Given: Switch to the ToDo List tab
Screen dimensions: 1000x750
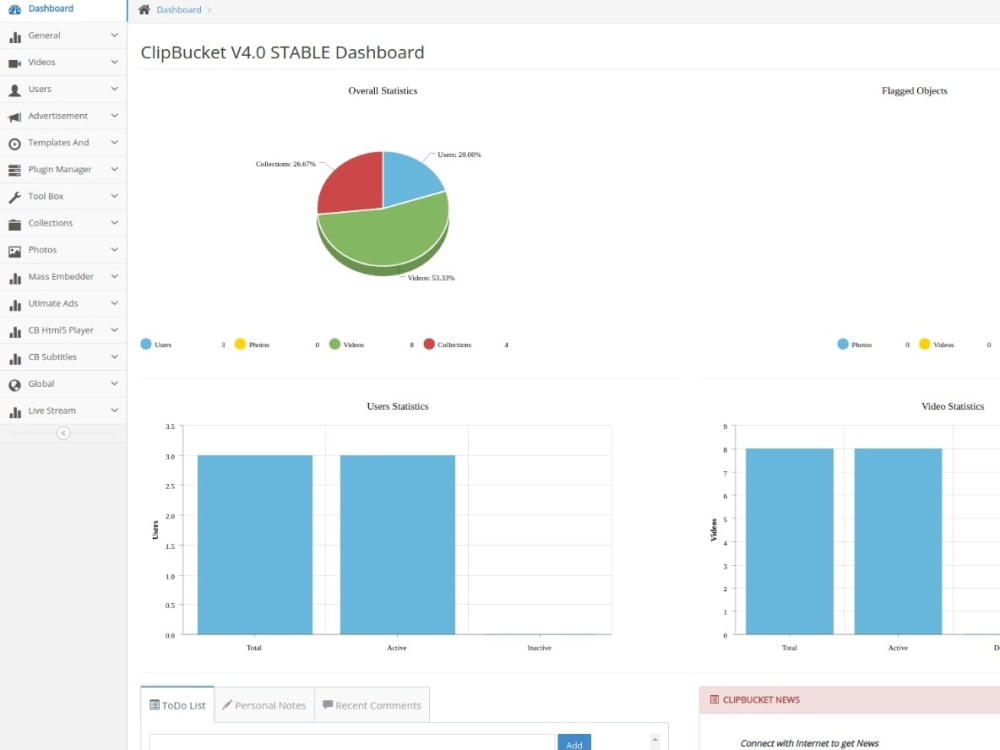Looking at the screenshot, I should (x=177, y=705).
